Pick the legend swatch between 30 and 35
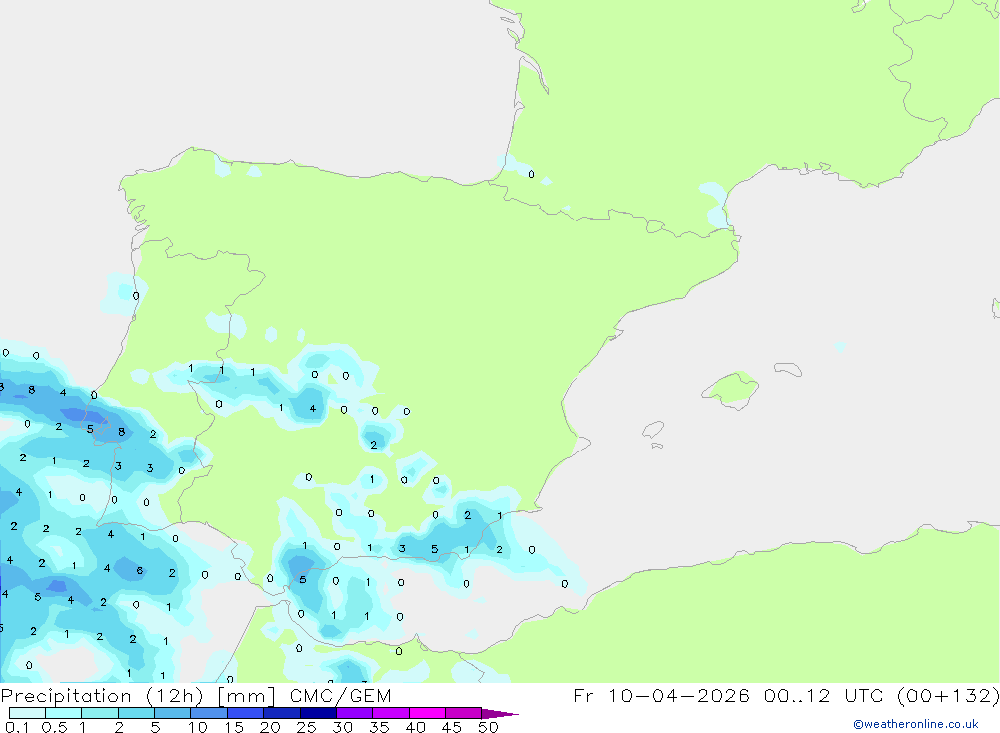The height and width of the screenshot is (733, 1000). pyautogui.click(x=355, y=713)
